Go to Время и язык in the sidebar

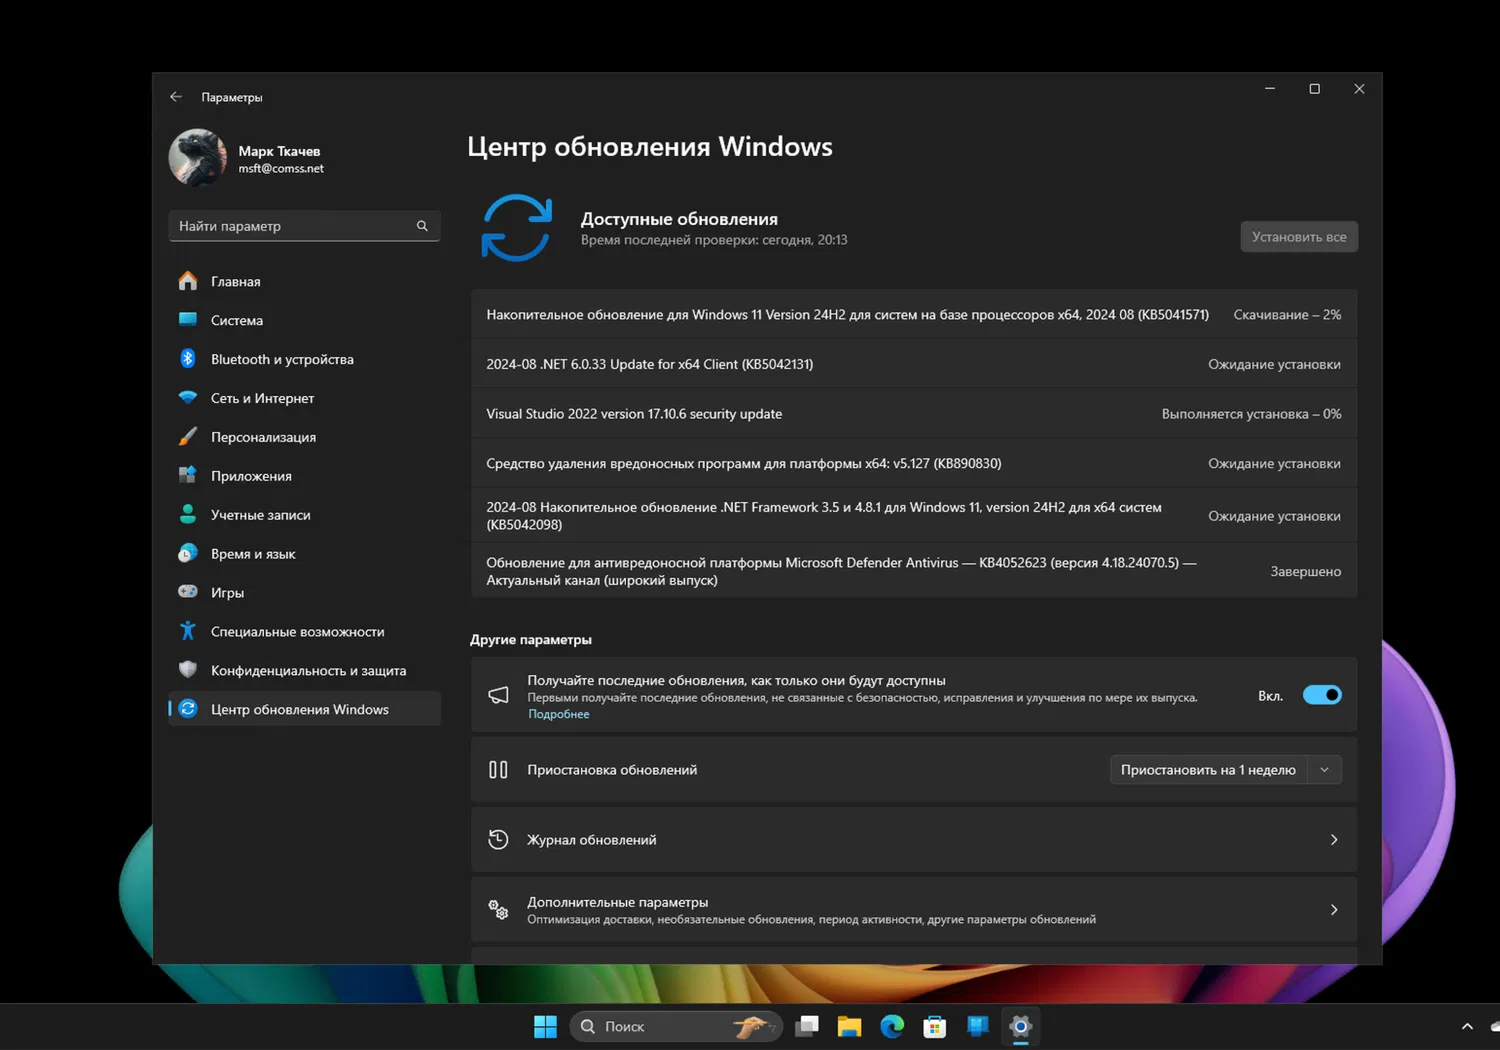pos(304,554)
